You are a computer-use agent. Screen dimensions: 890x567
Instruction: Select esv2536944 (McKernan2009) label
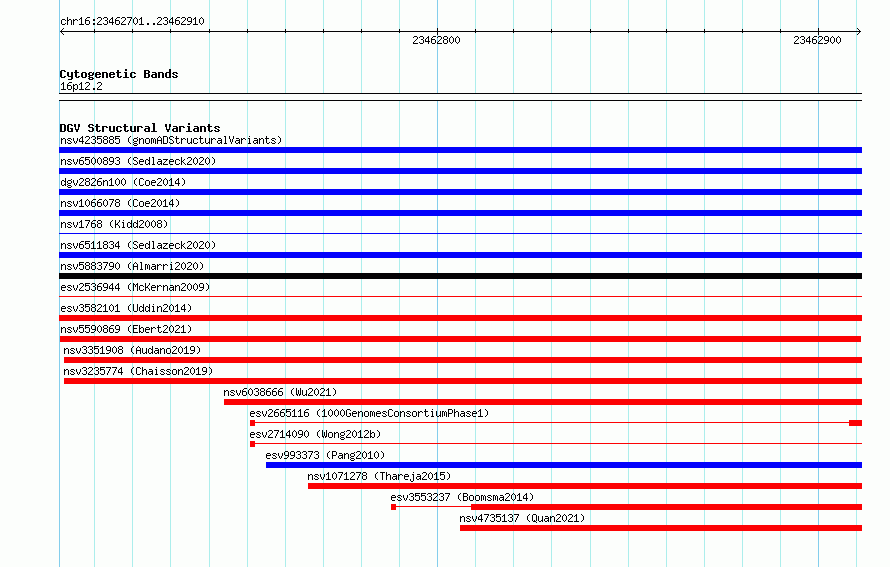coord(135,287)
